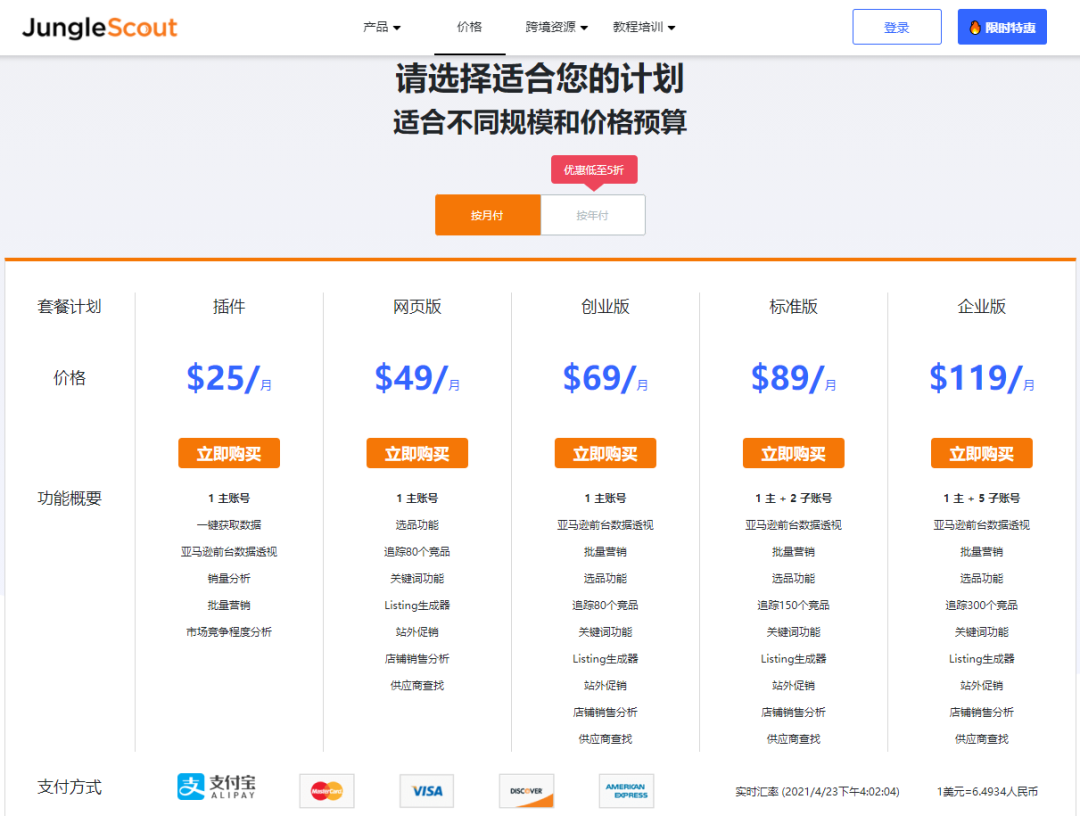Screen dimensions: 1080x816
Task: Switch billing to 按年付 annual
Action: click(592, 214)
